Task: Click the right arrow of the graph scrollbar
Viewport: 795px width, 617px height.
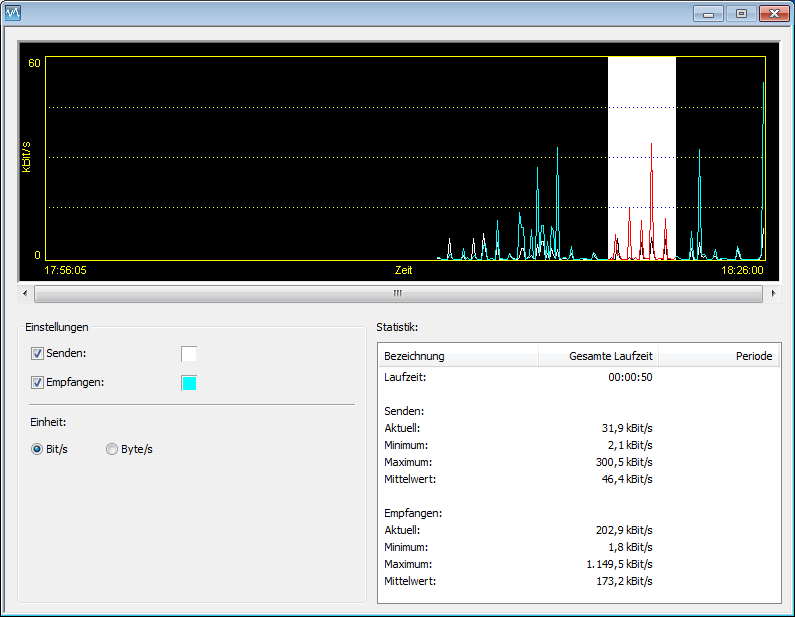Action: (x=772, y=293)
